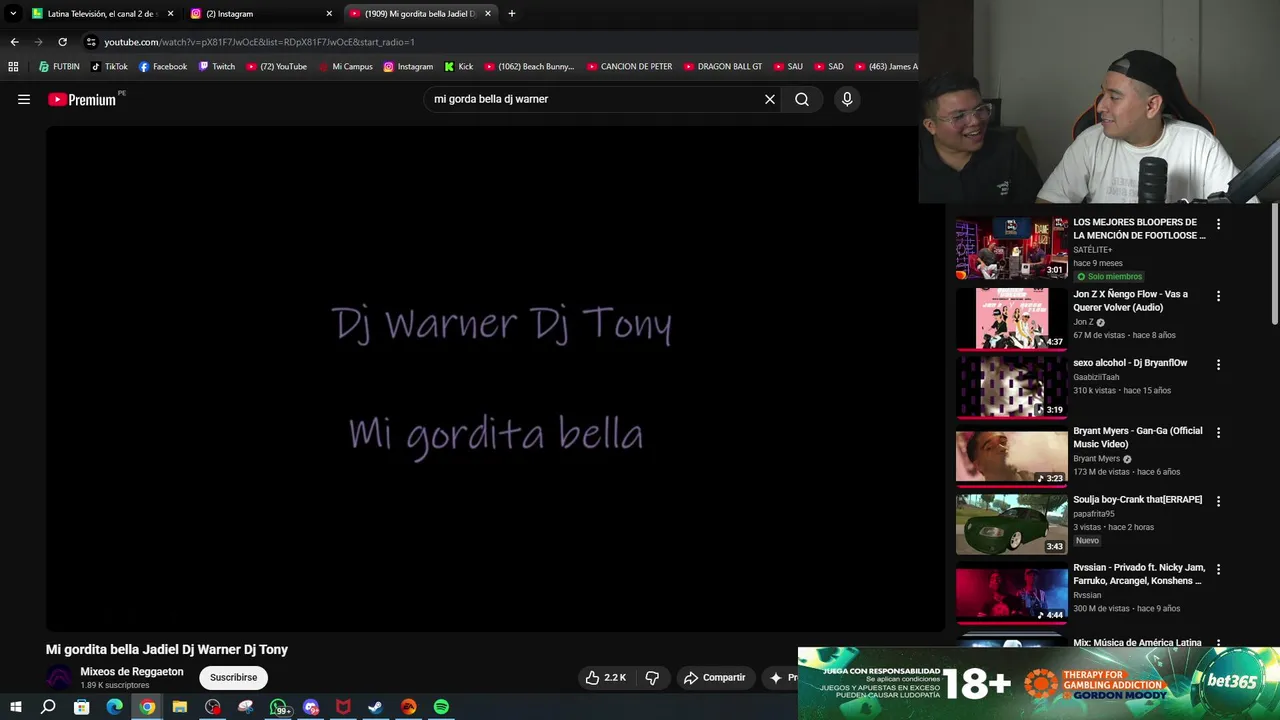
Task: Subscribe via the Suscribirse button
Action: tap(233, 677)
